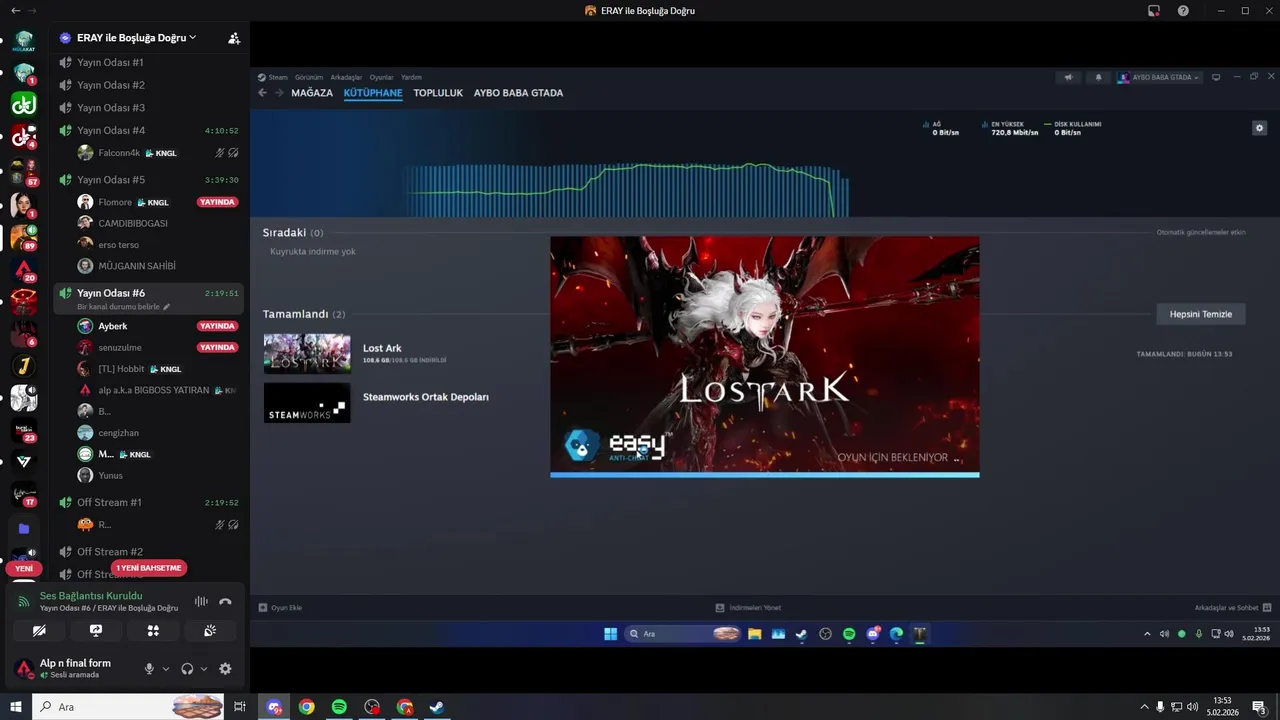1280x720 pixels.
Task: Open Lost Ark thumbnail in completed downloads
Action: 307,354
